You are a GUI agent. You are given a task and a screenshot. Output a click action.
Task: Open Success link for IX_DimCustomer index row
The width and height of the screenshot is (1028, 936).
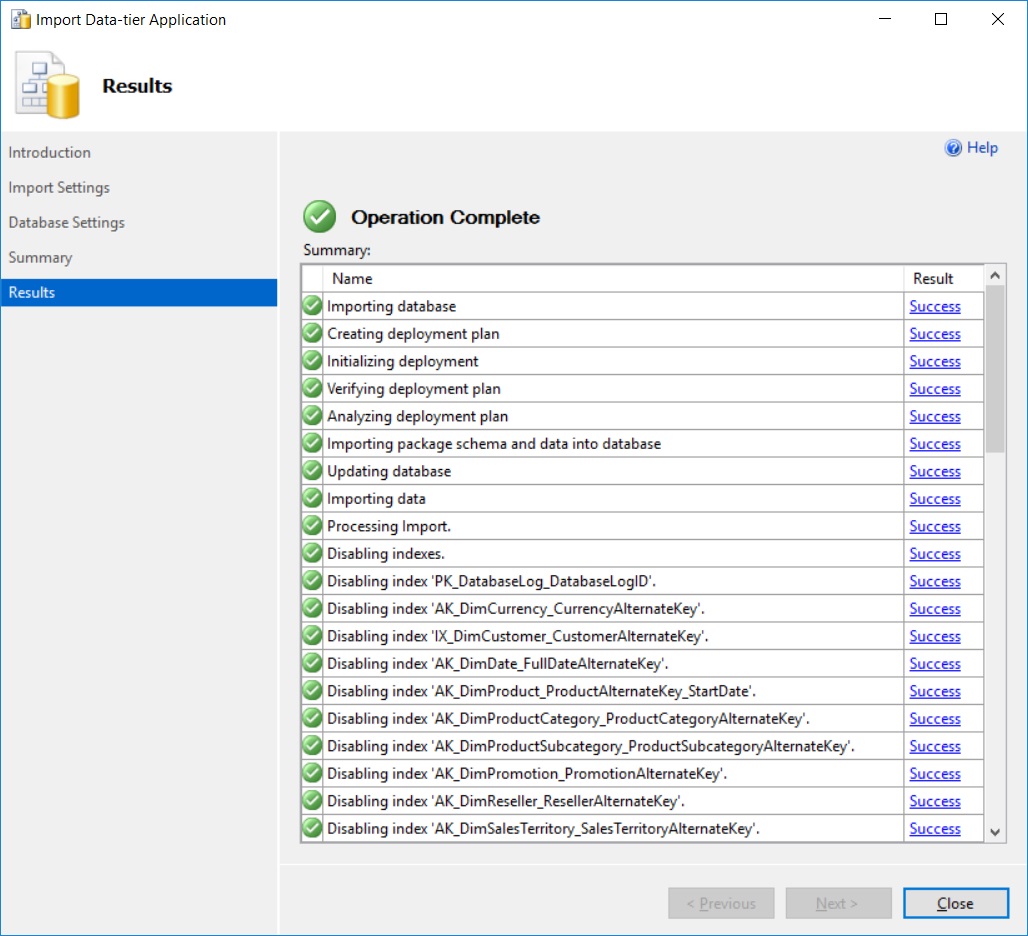tap(935, 636)
